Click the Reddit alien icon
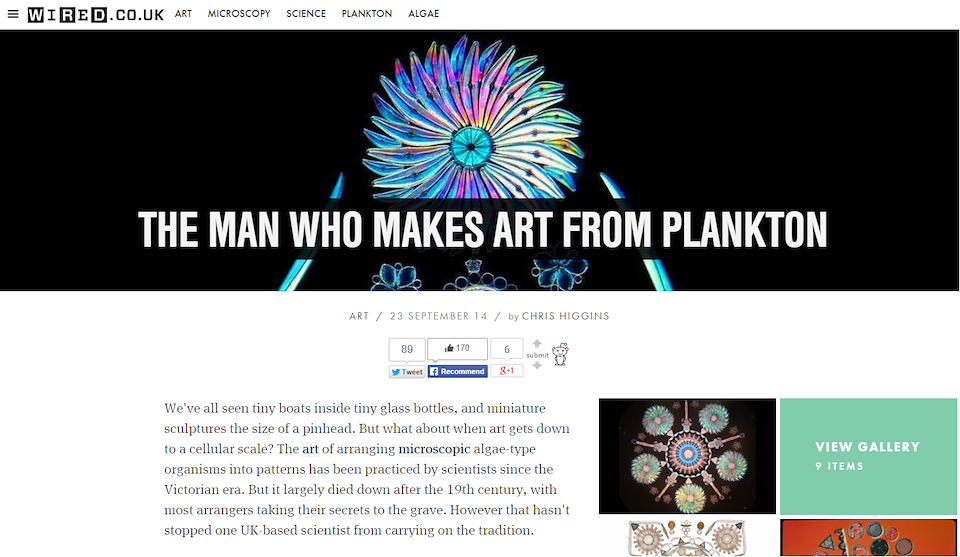Image resolution: width=960 pixels, height=557 pixels. pos(561,354)
